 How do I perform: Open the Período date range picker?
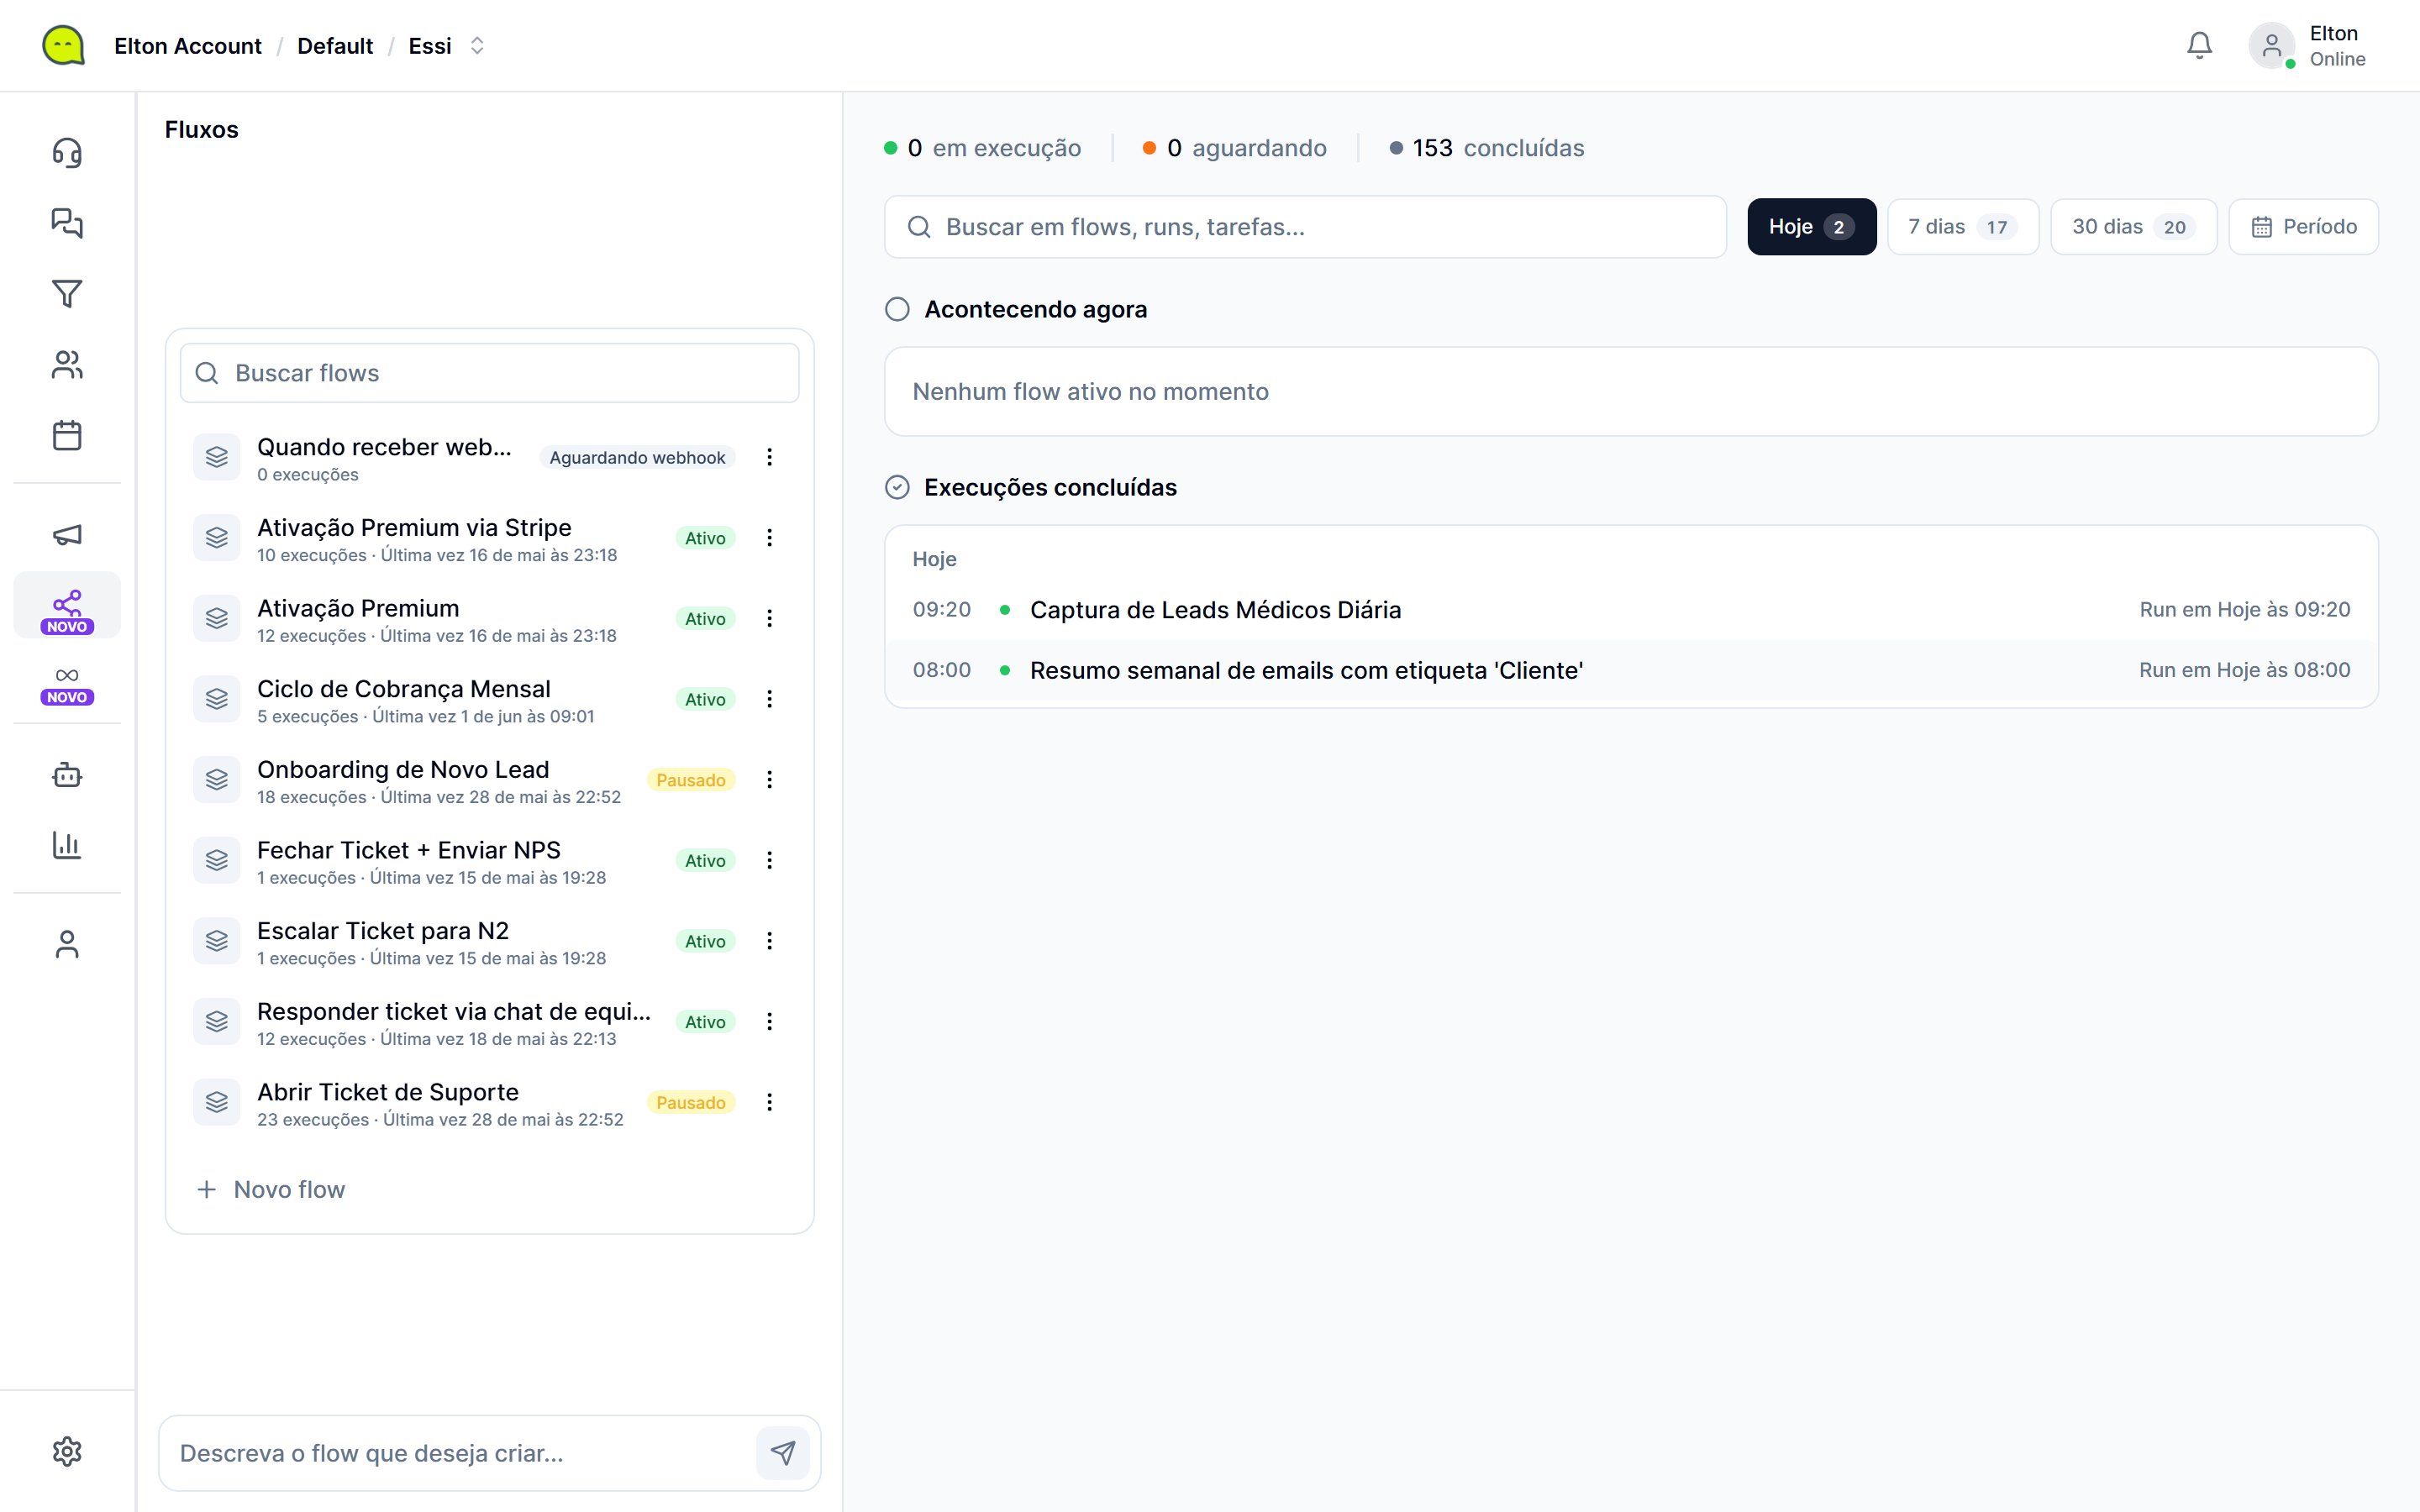point(2303,227)
